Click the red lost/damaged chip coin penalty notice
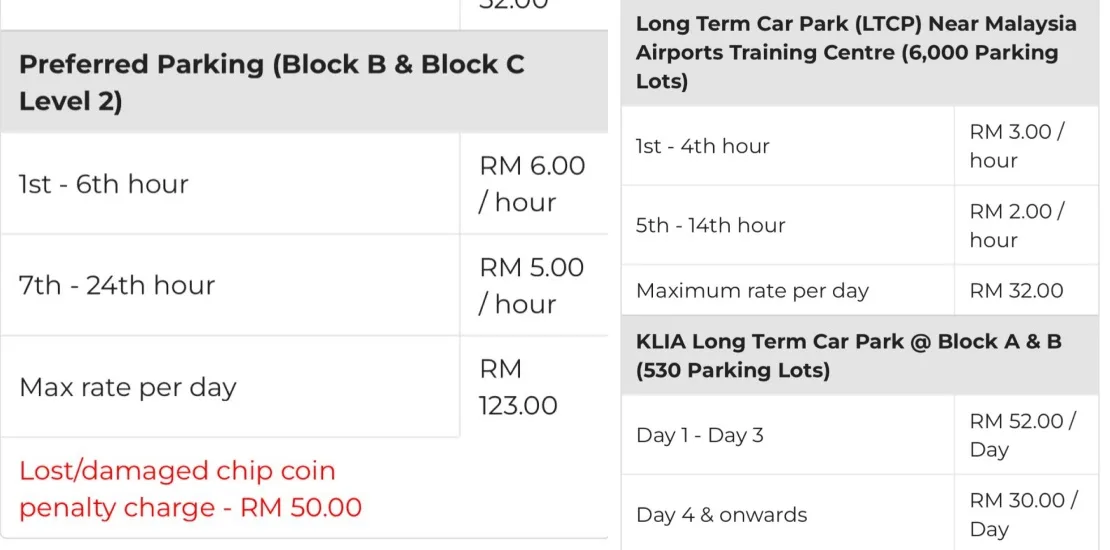 190,489
